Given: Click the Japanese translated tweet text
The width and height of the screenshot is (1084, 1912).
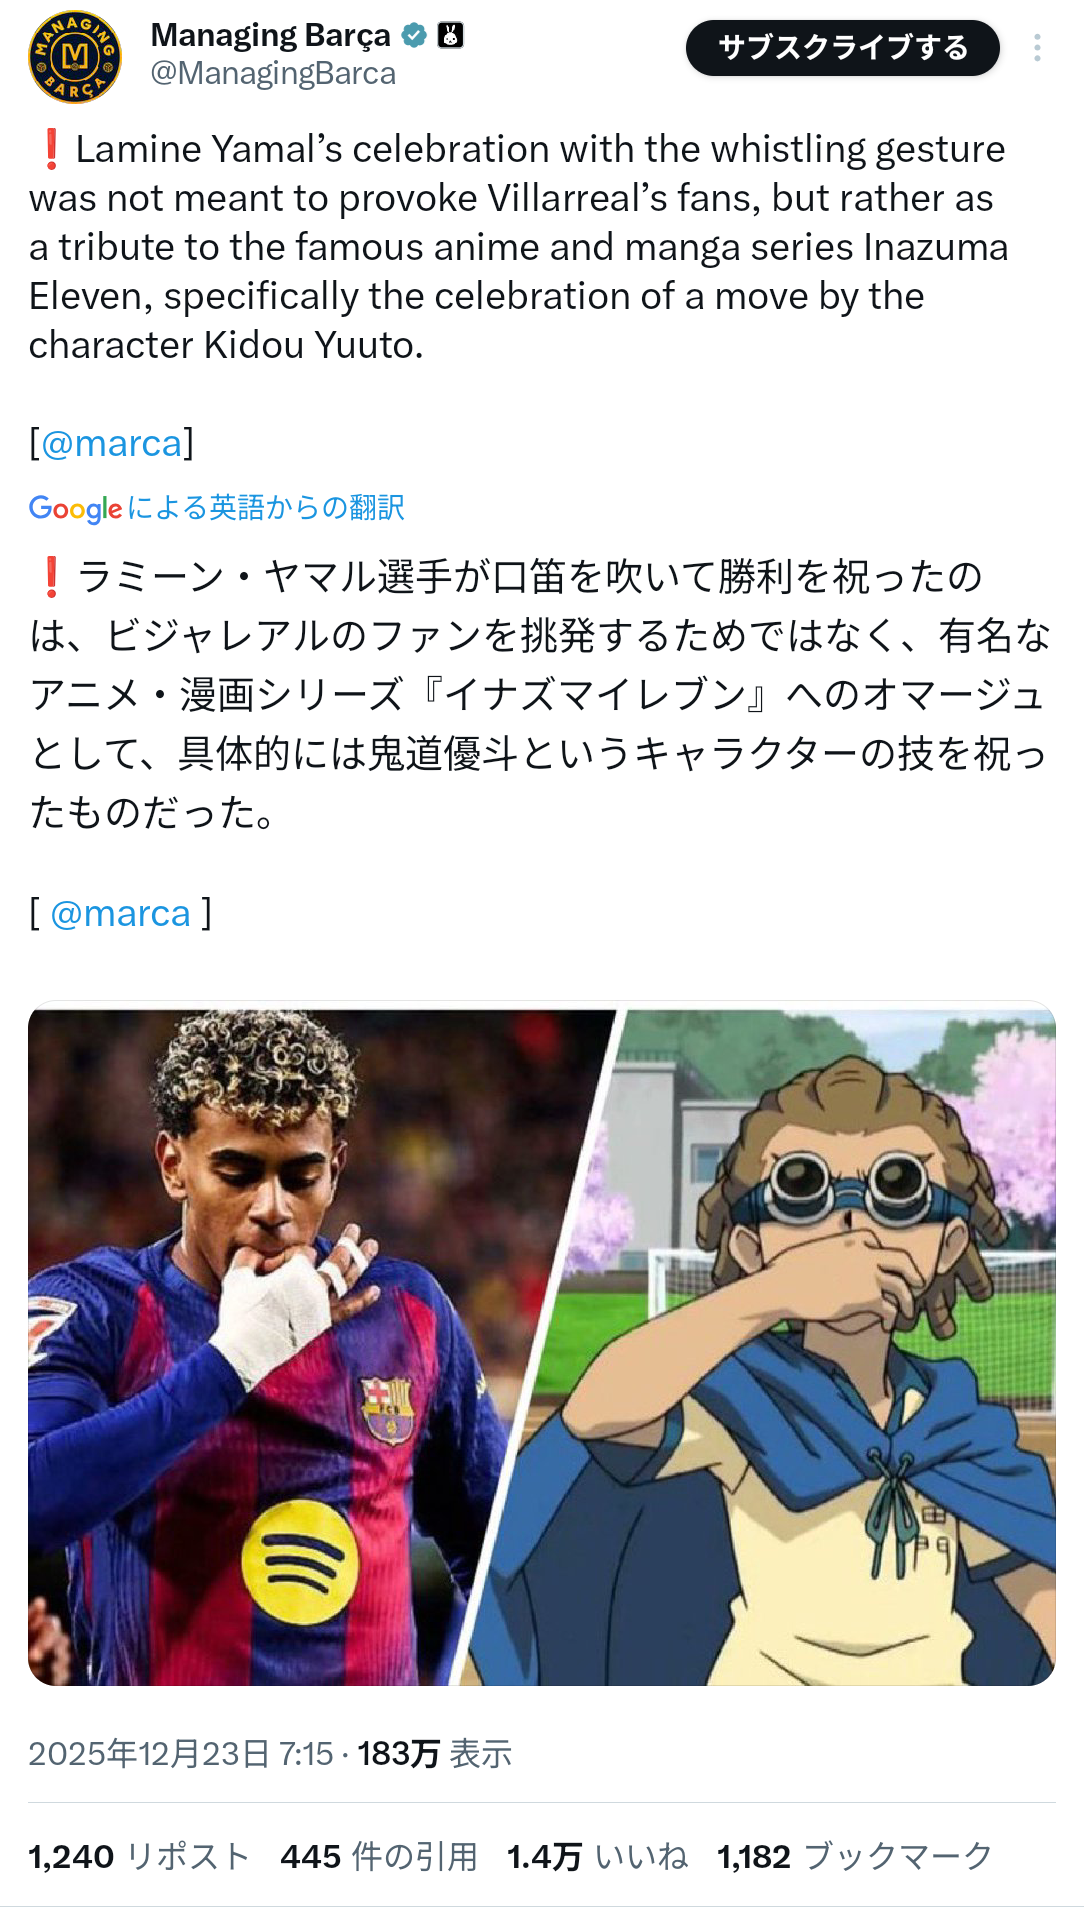Looking at the screenshot, I should click(540, 695).
